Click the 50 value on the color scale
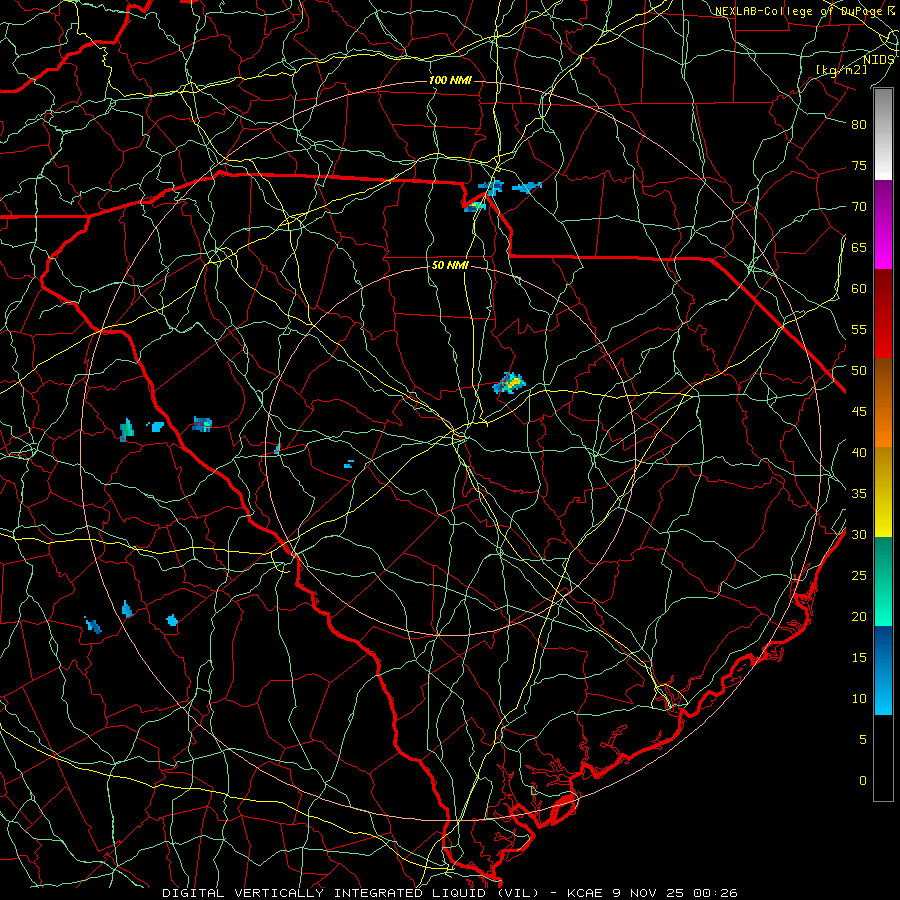 tap(859, 371)
